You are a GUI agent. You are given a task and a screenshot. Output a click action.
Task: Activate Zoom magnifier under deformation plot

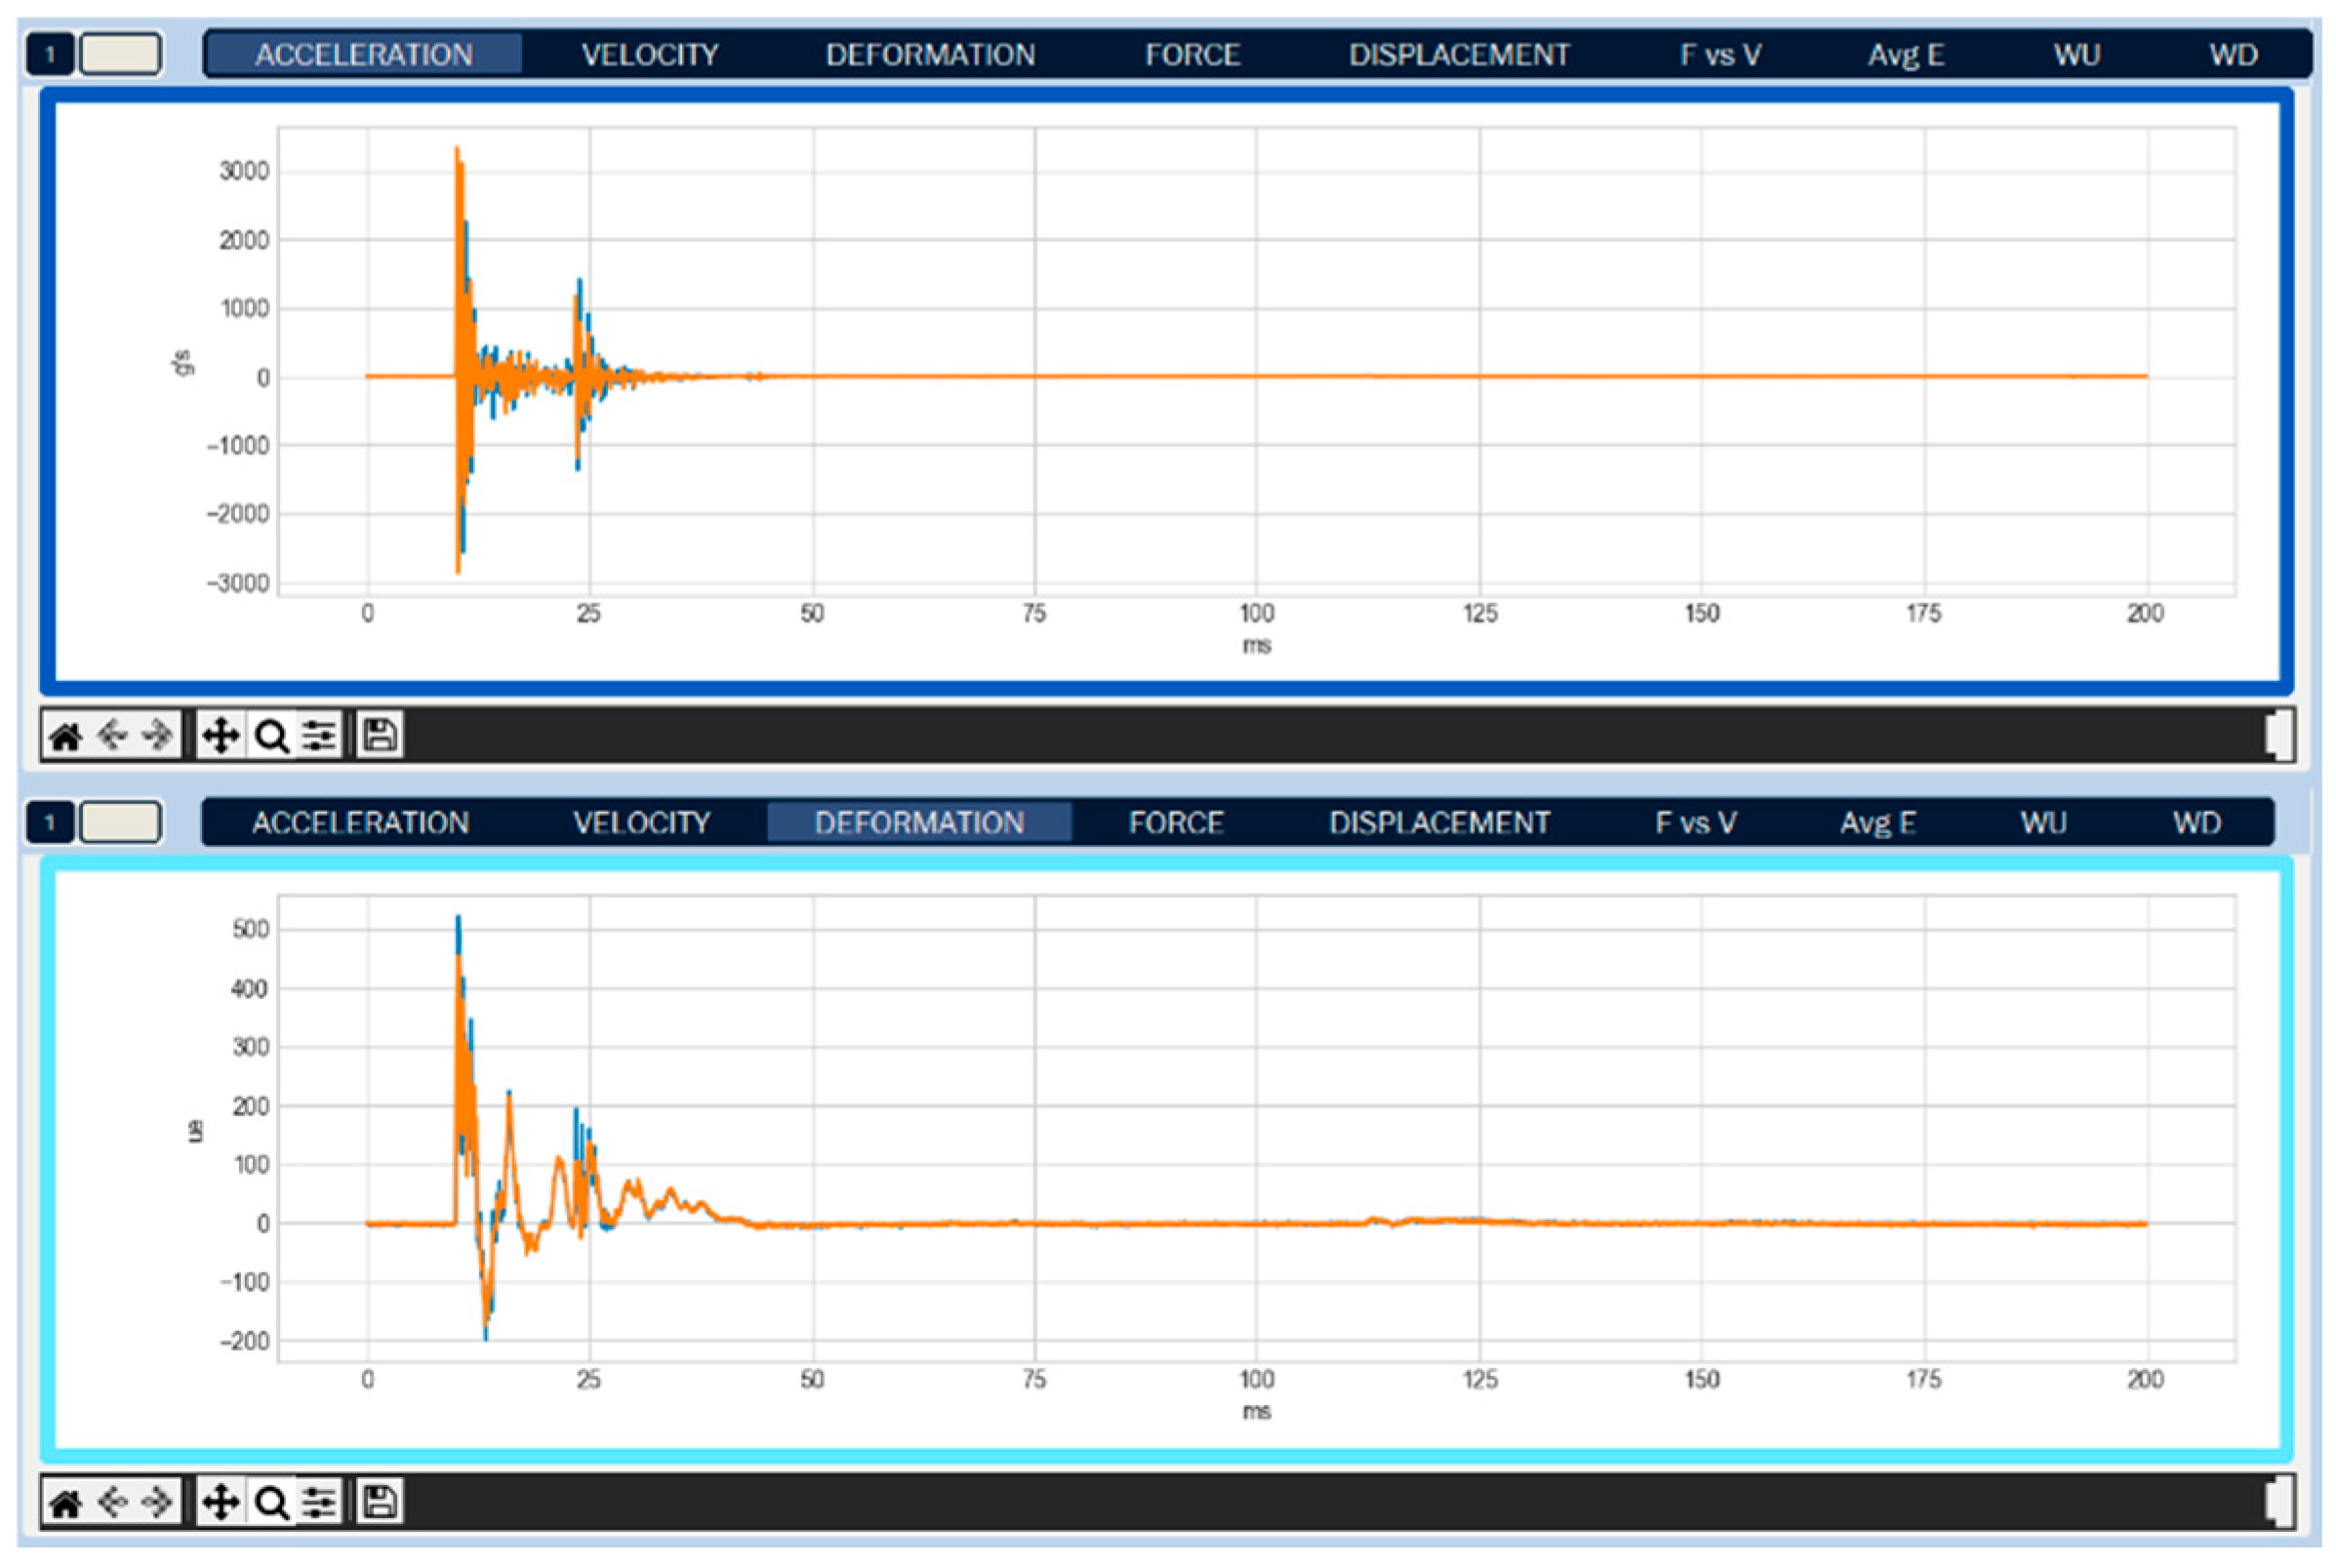coord(271,1503)
